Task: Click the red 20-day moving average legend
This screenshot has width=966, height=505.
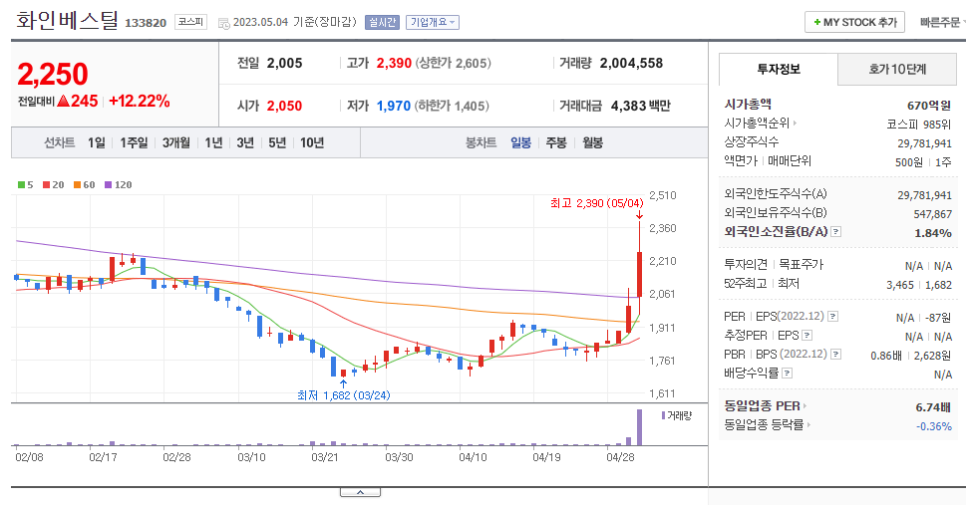Action: click(53, 185)
